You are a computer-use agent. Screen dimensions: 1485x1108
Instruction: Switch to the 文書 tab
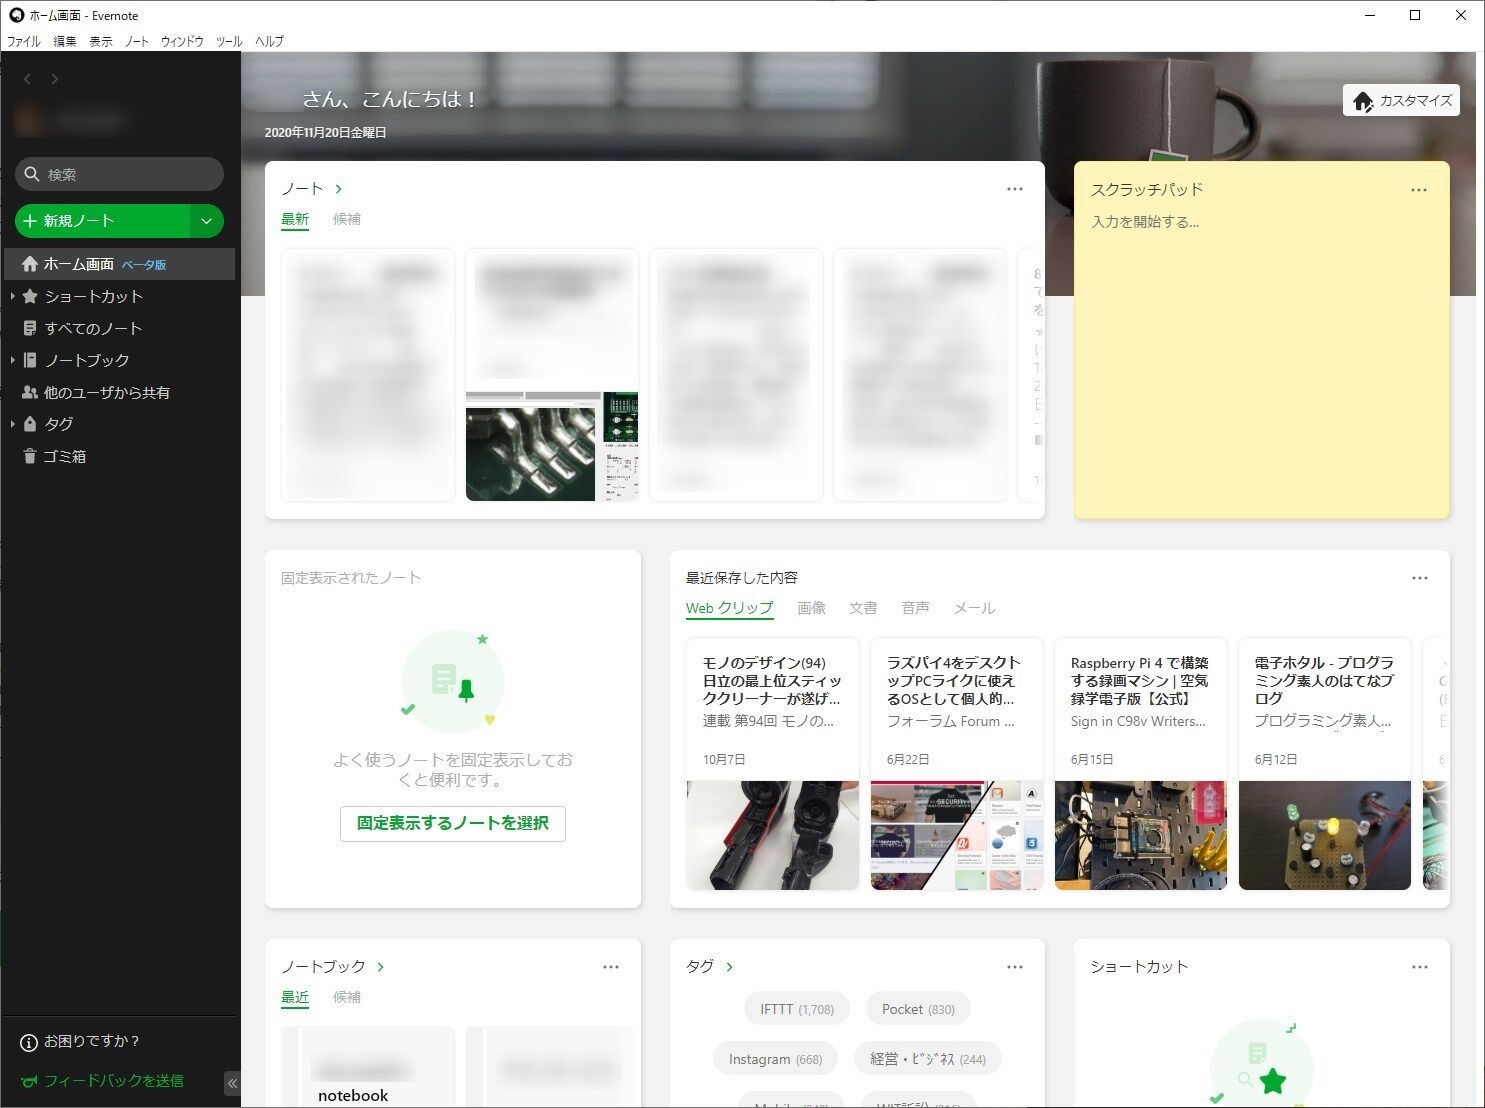[x=863, y=608]
